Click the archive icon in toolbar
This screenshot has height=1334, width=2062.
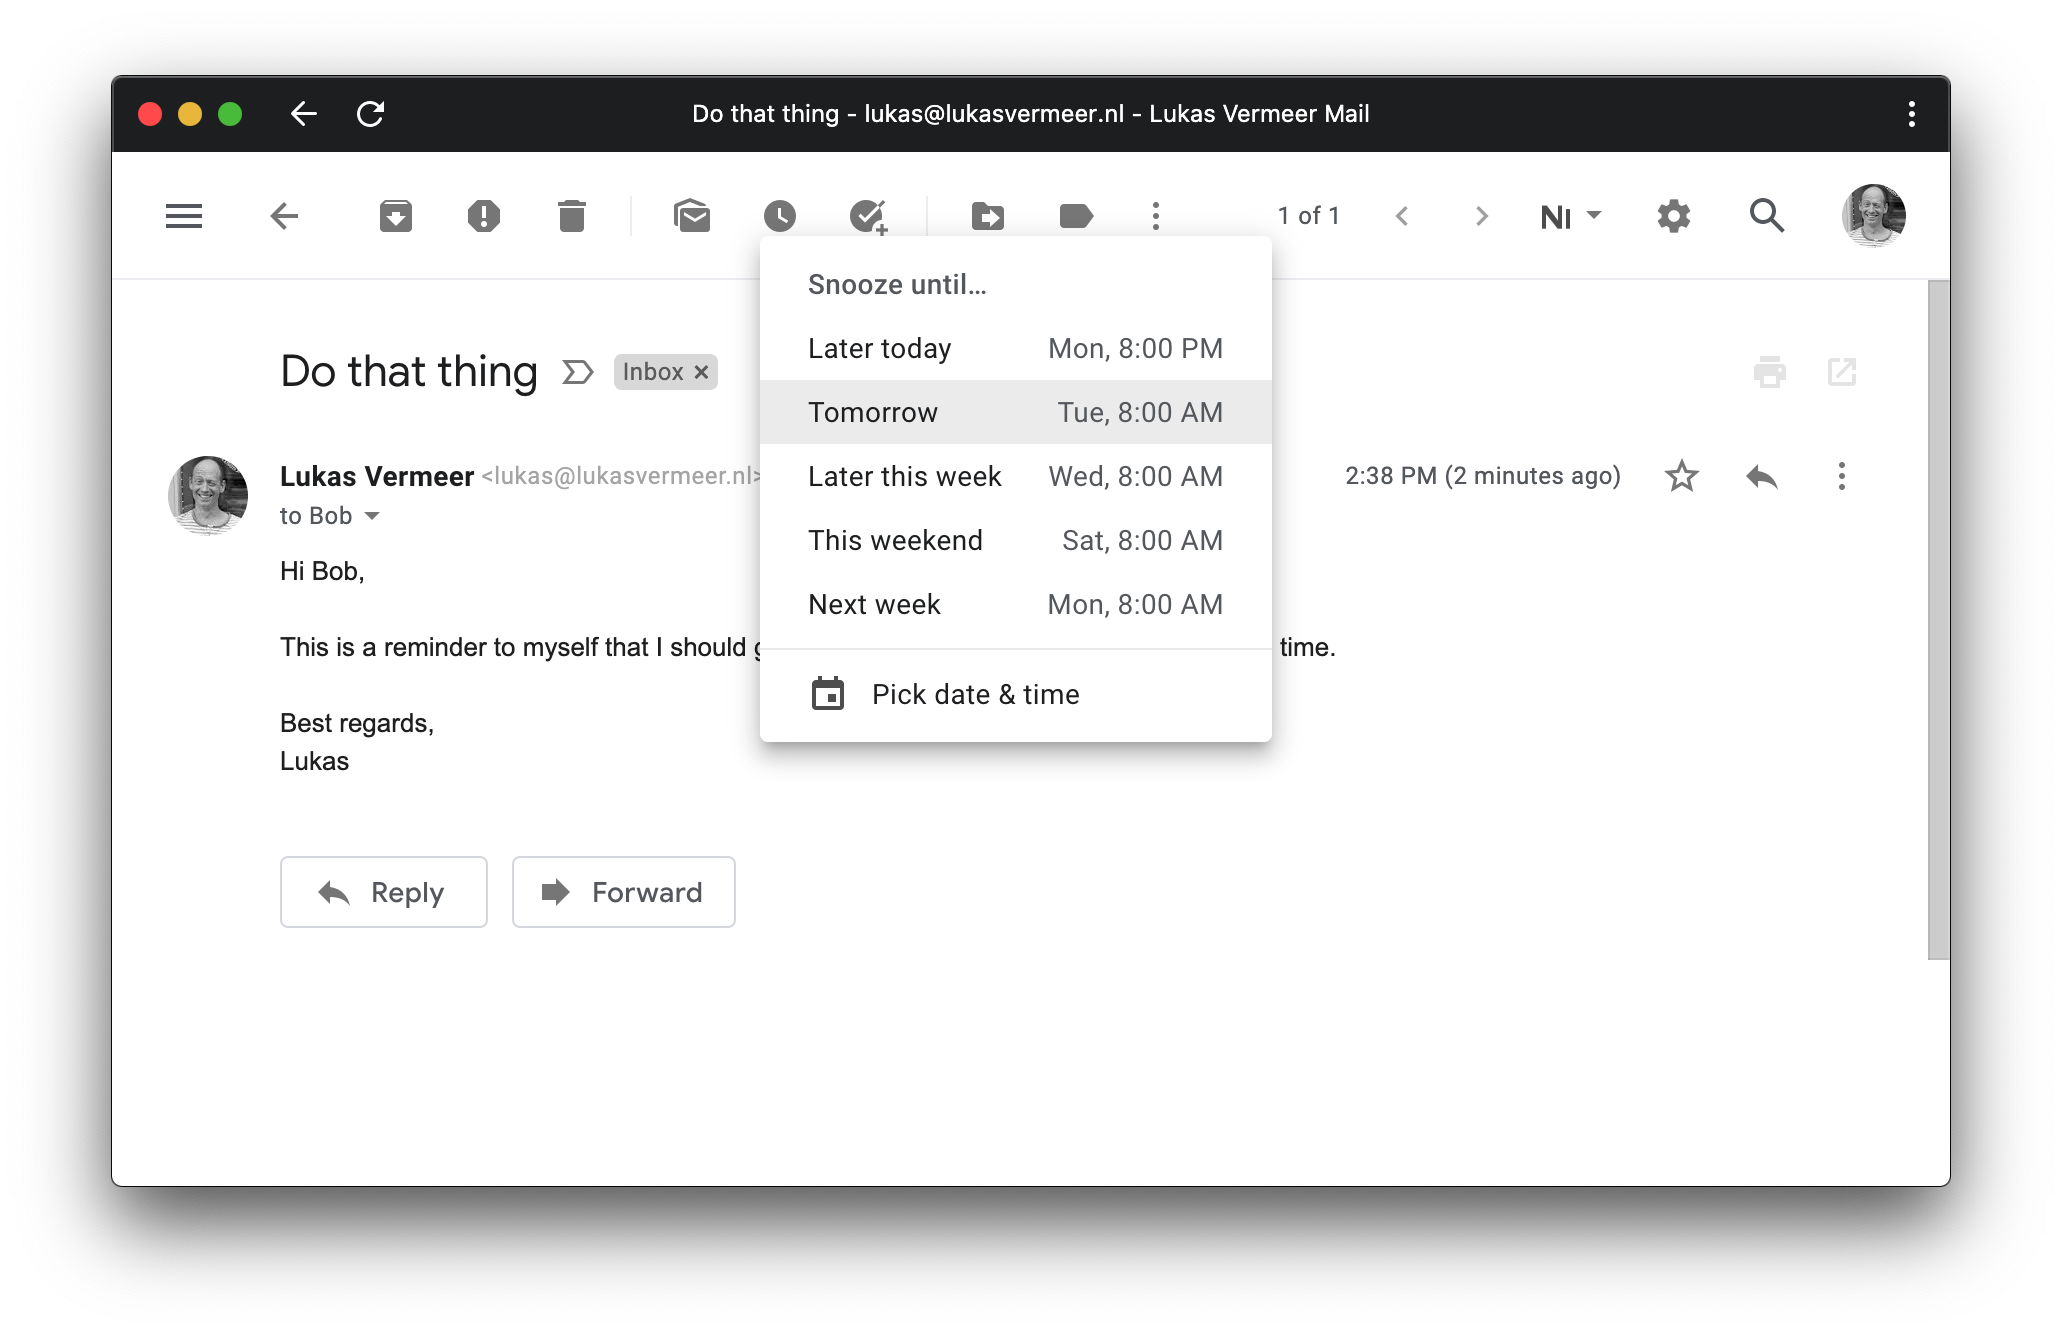pos(395,215)
